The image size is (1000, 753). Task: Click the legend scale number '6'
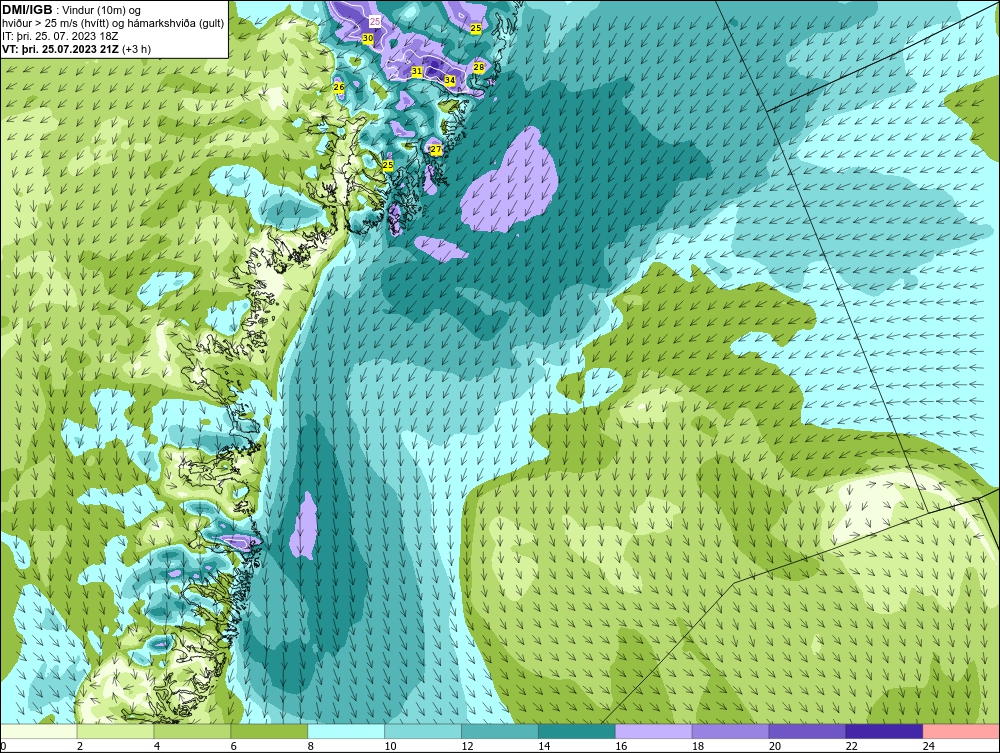point(233,746)
